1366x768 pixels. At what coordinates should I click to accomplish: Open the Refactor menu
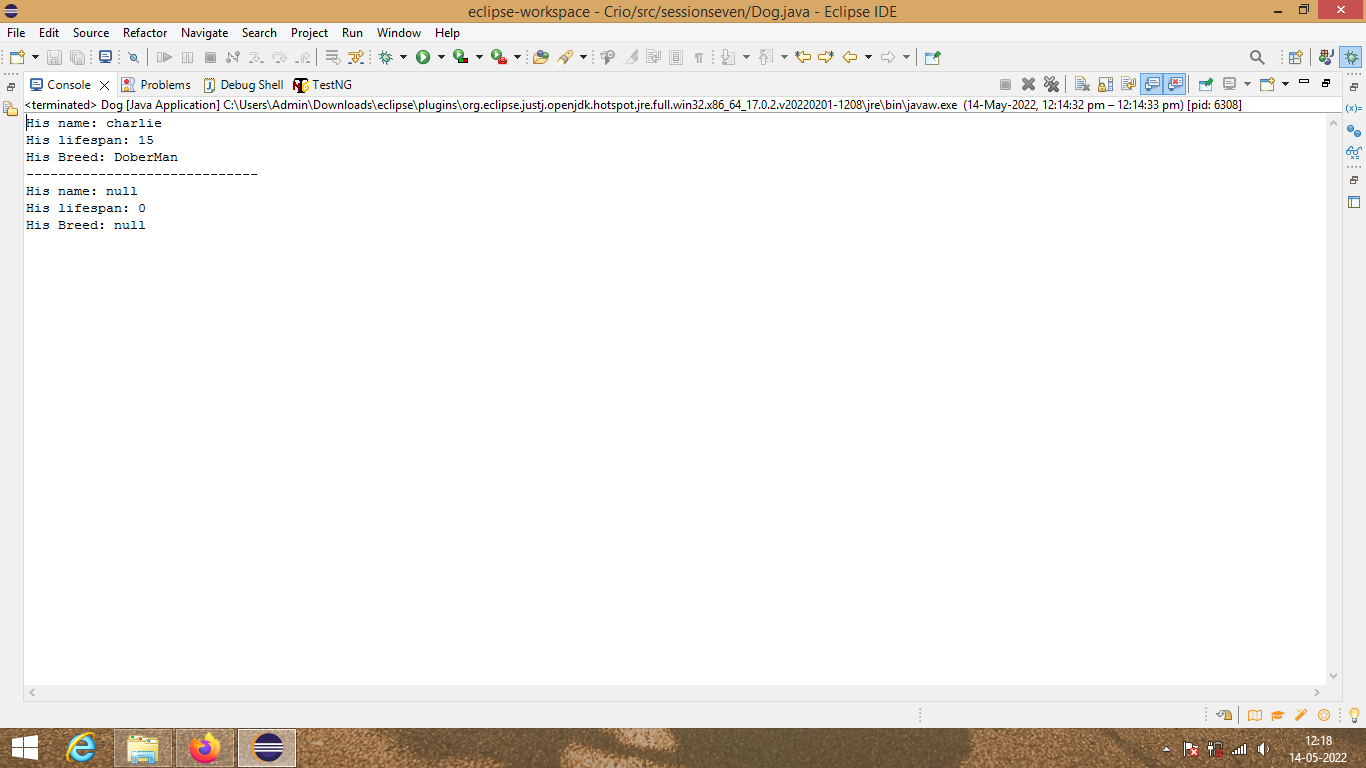point(145,33)
